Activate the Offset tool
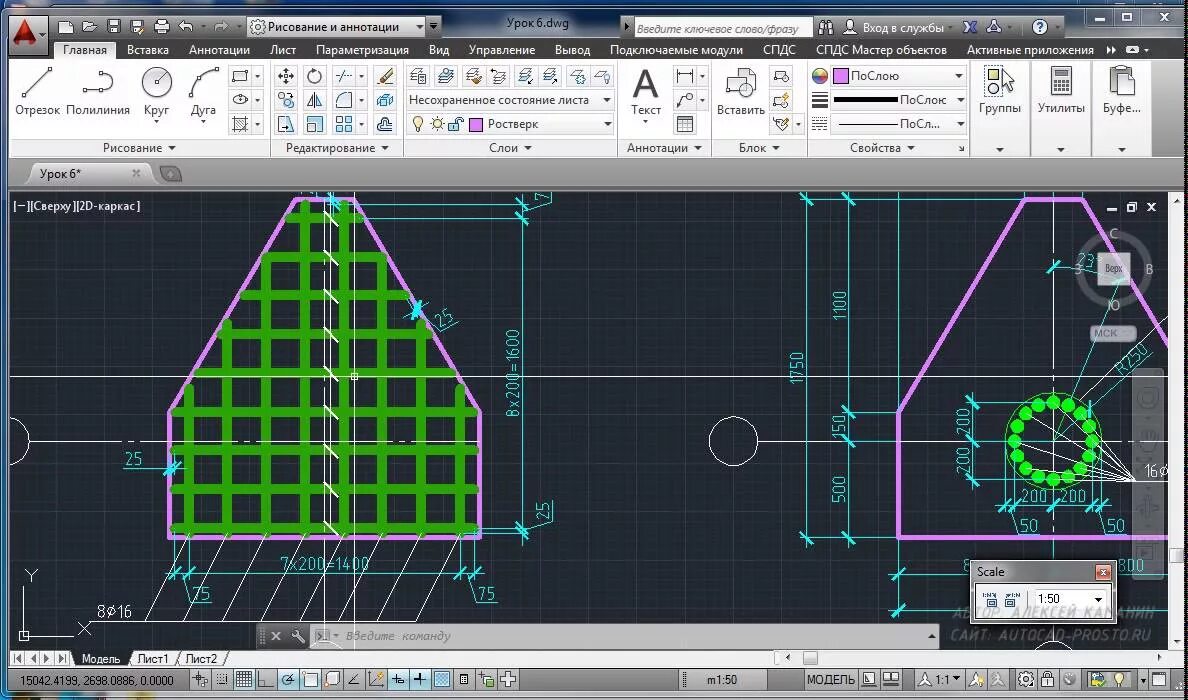 click(x=385, y=123)
